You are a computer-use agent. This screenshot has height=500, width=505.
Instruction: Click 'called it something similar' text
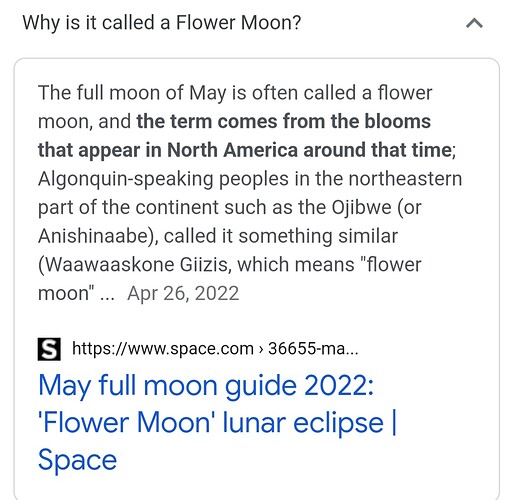click(x=281, y=236)
